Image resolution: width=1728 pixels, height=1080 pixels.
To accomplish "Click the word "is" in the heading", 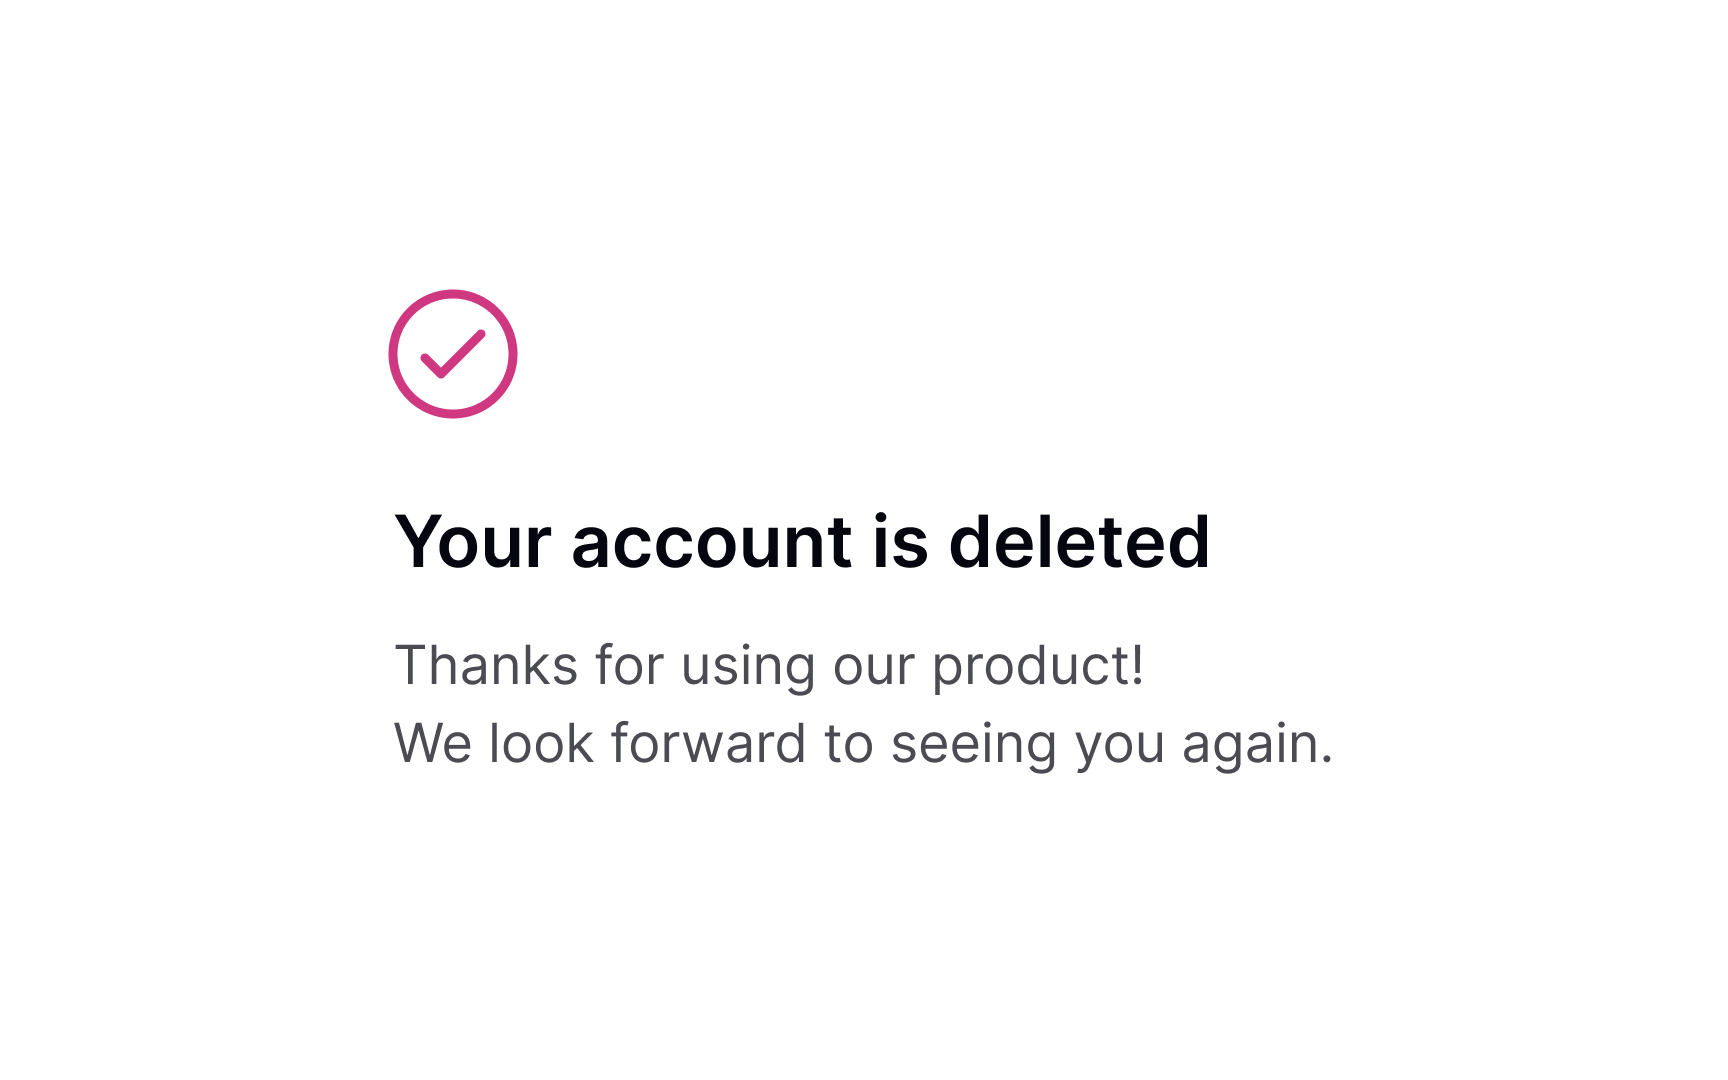I will click(900, 542).
